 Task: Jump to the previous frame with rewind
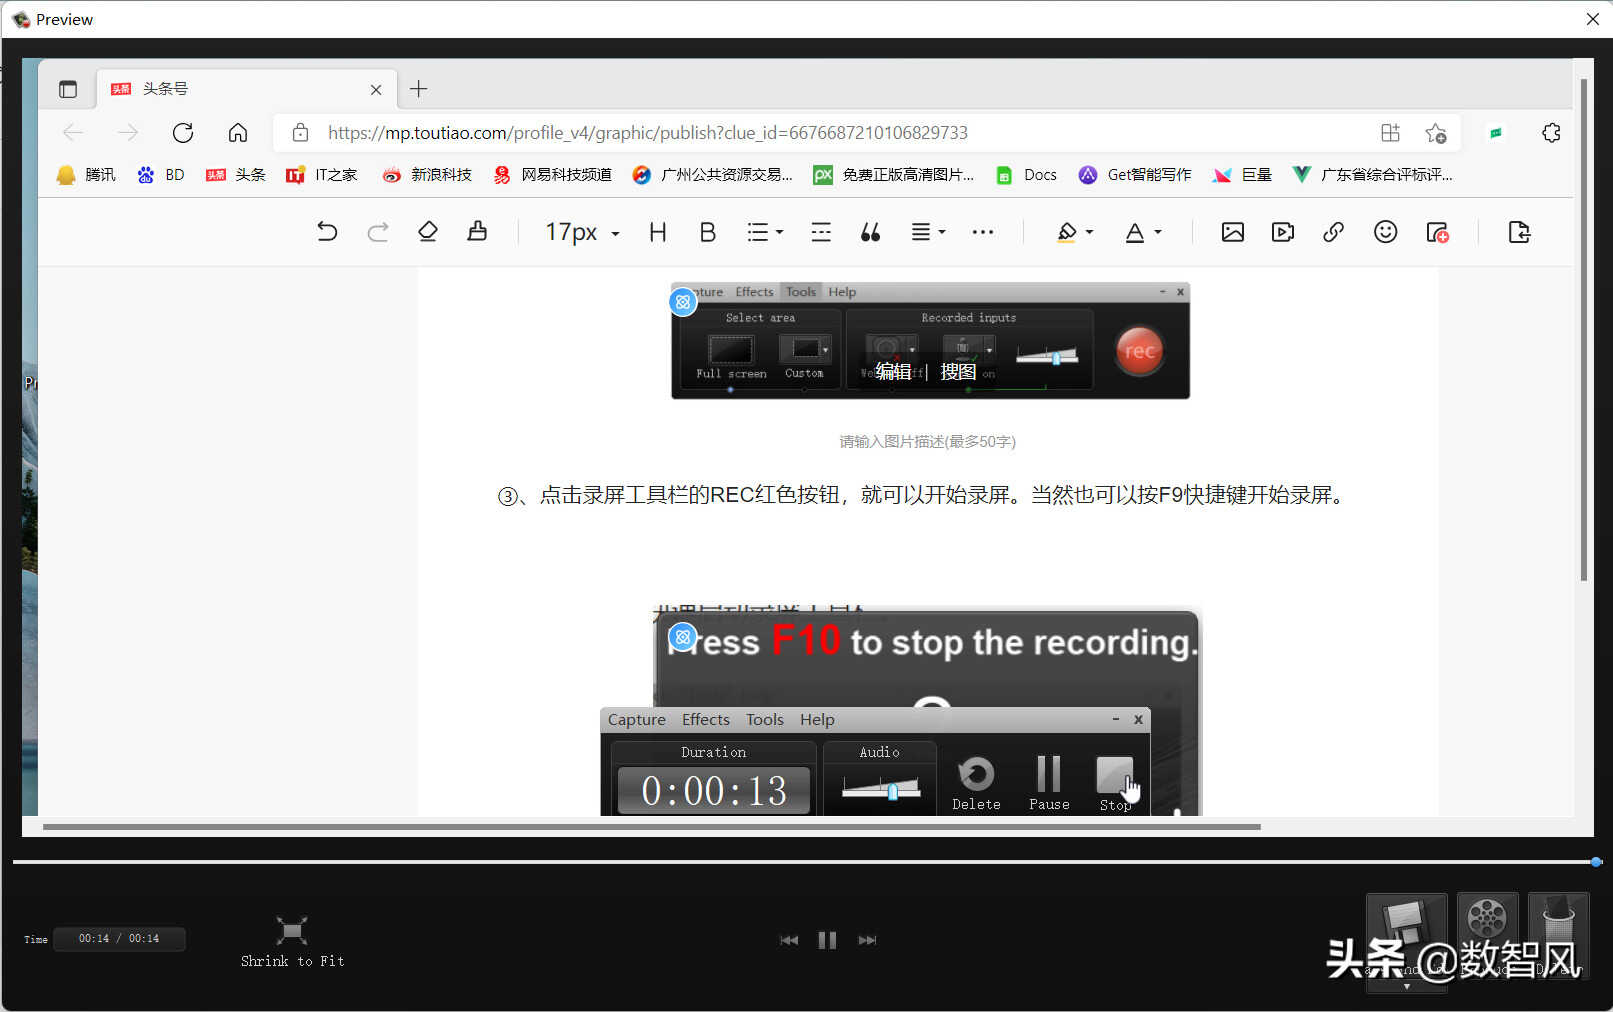click(789, 940)
